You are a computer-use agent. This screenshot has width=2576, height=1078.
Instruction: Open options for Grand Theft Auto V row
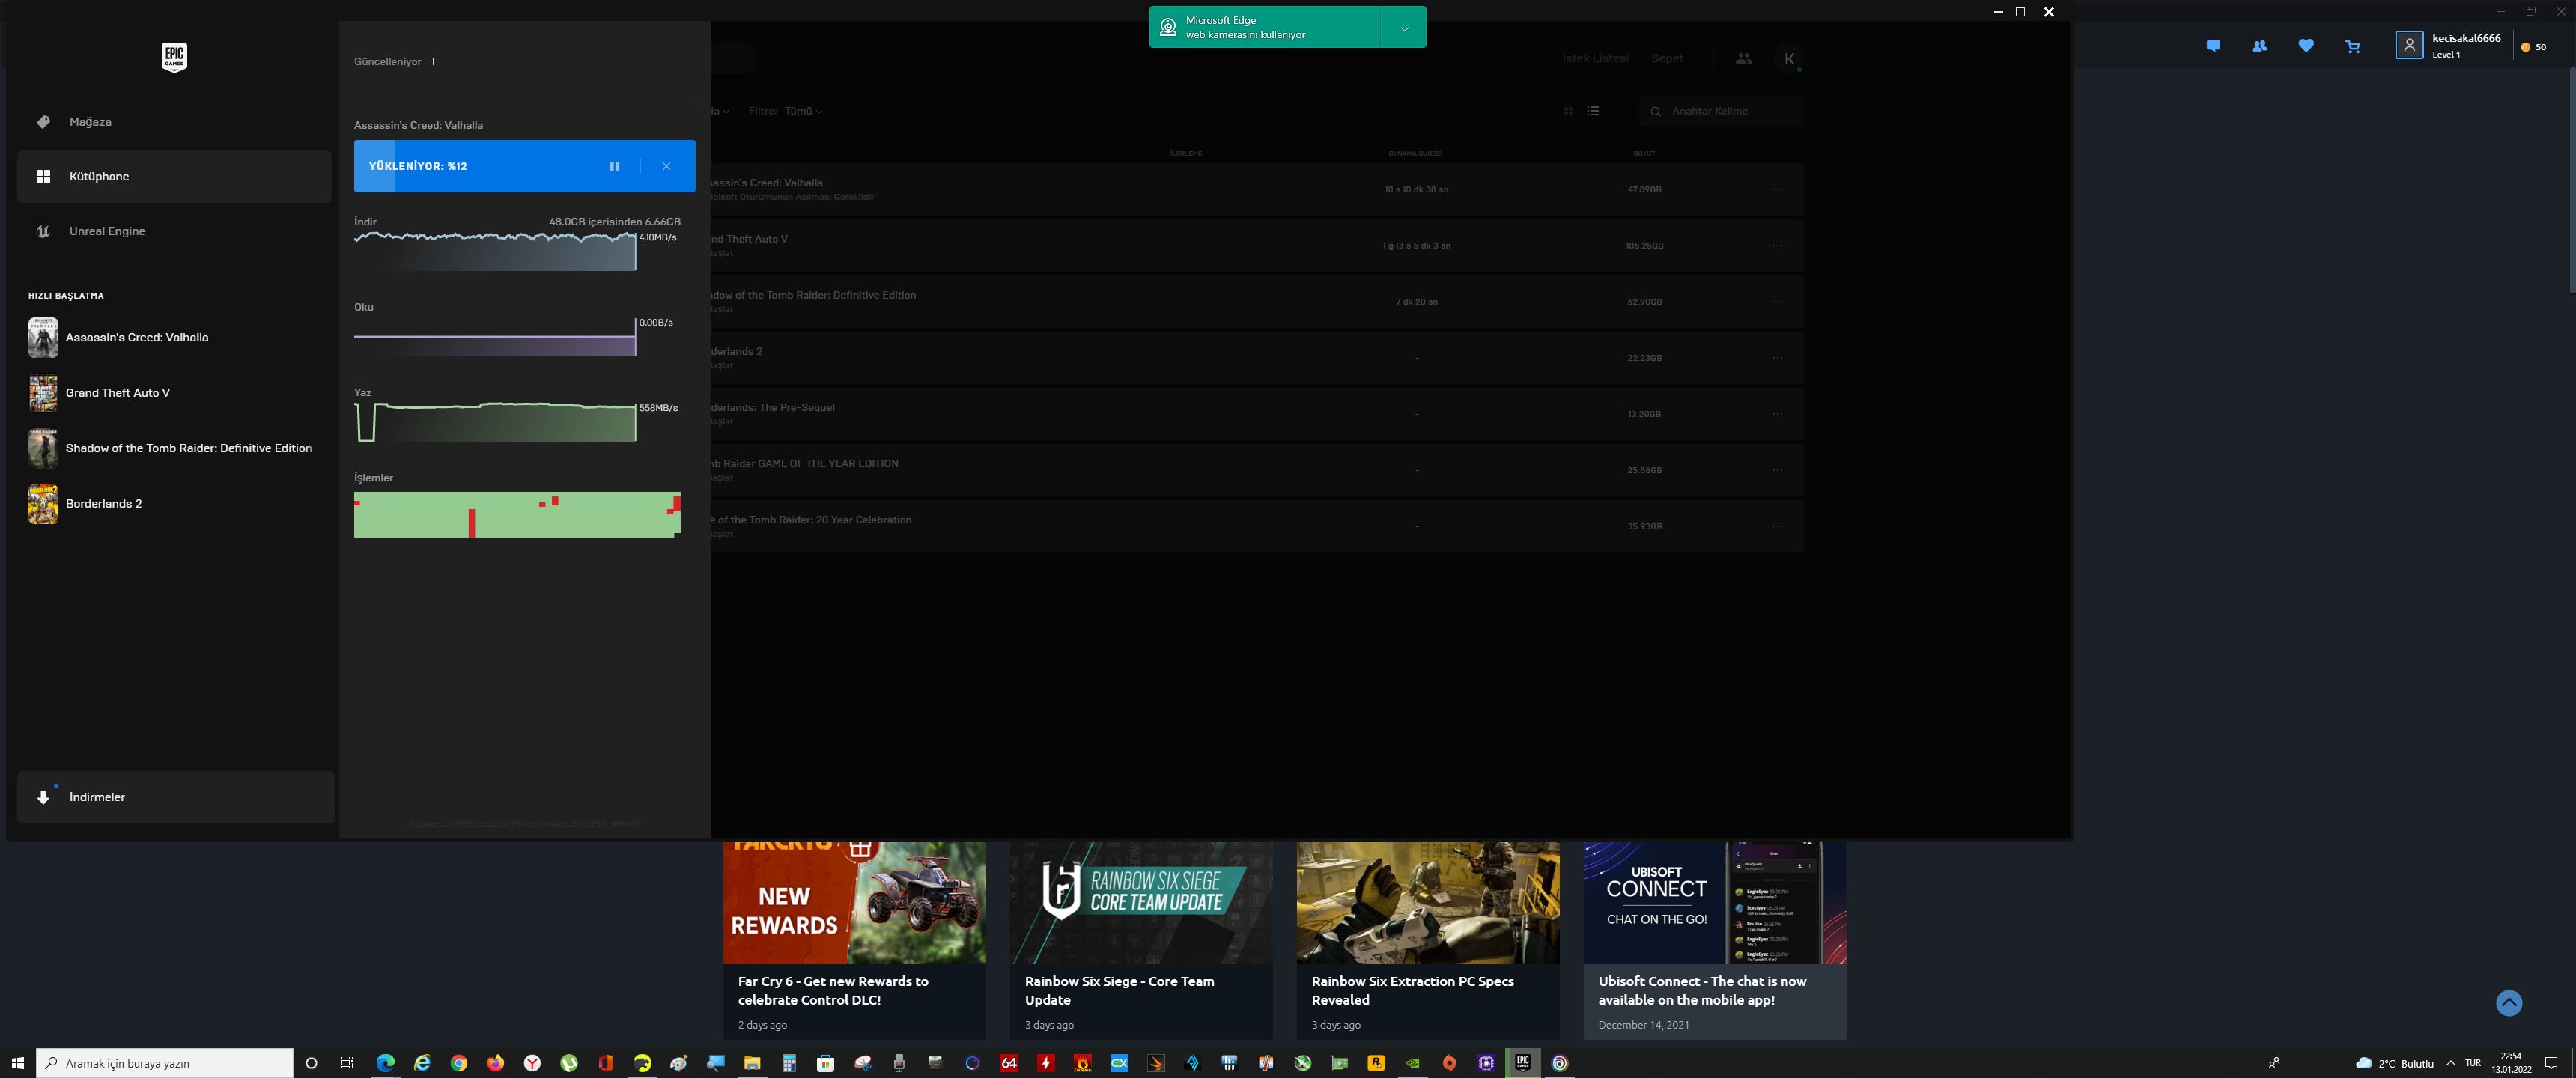(x=1777, y=245)
